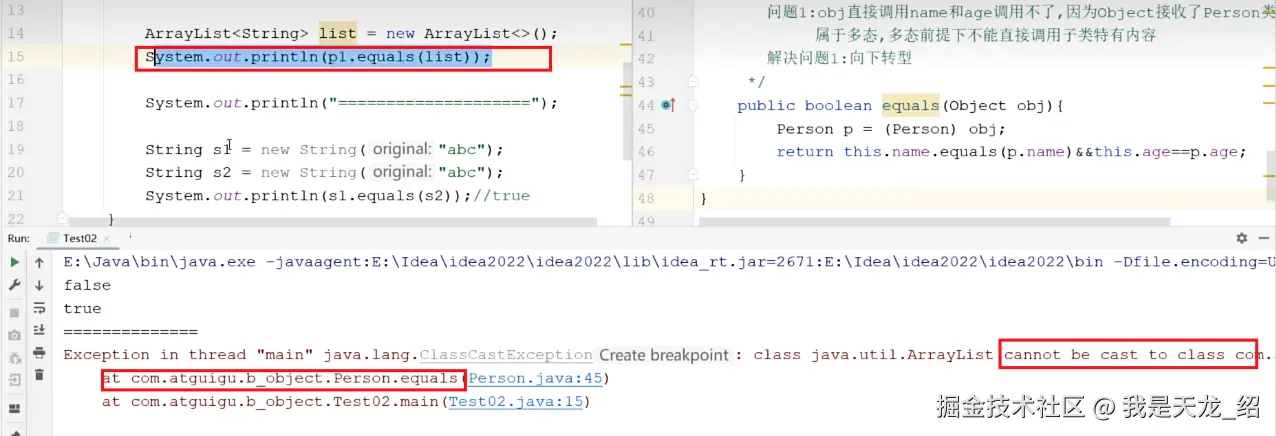This screenshot has height=436, width=1276.
Task: Click the restore layout icon in Run sidebar
Action: tap(14, 409)
